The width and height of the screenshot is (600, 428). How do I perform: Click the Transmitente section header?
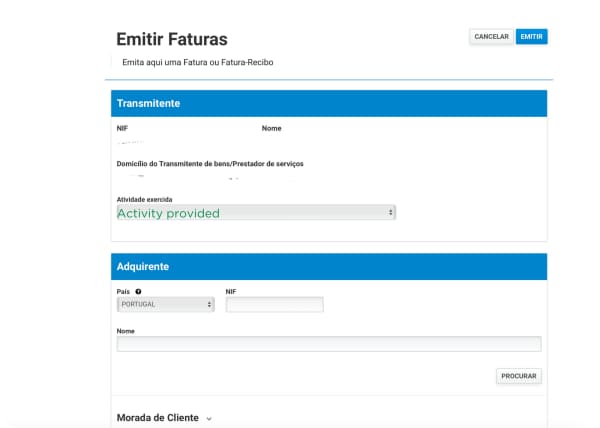click(x=329, y=103)
